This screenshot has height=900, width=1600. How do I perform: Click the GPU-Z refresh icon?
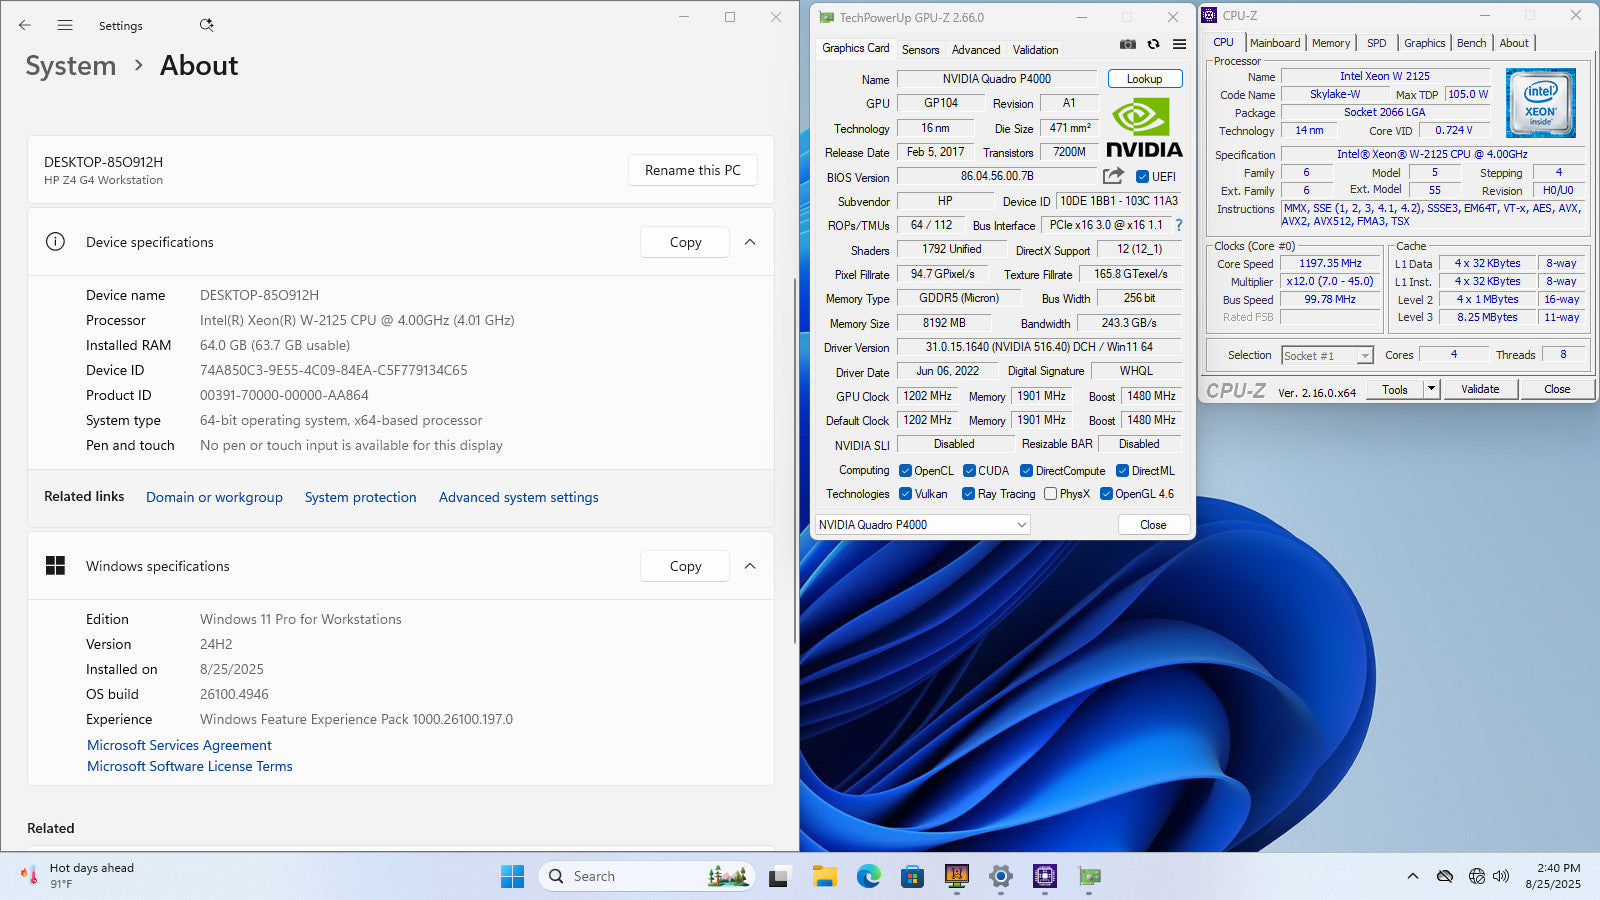[x=1153, y=44]
